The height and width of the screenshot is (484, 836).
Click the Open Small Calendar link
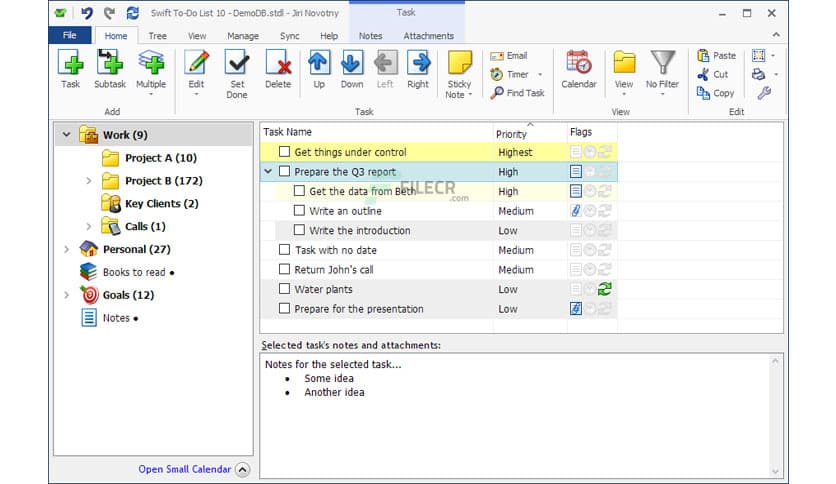point(184,469)
